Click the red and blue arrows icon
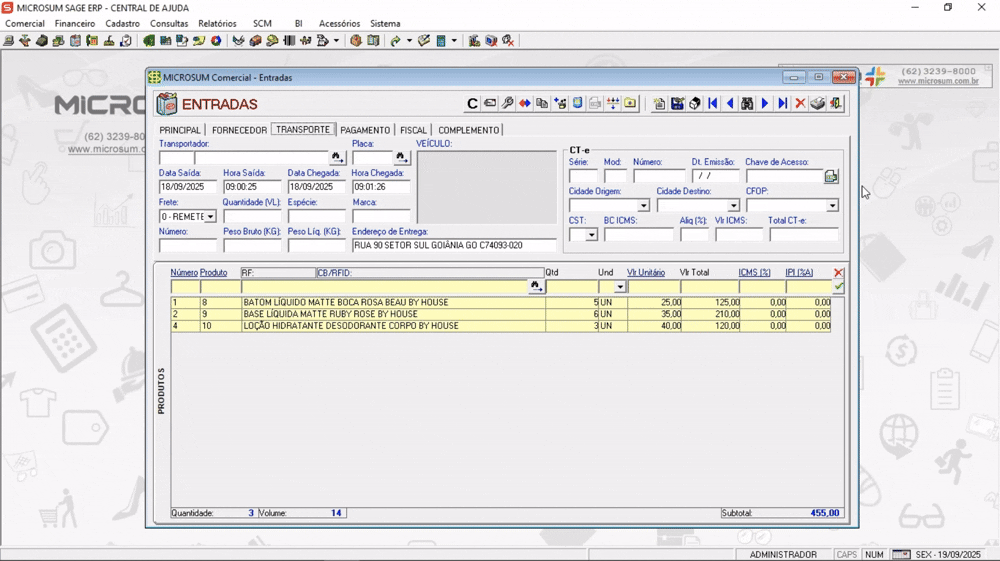The image size is (1000, 561). coord(525,103)
